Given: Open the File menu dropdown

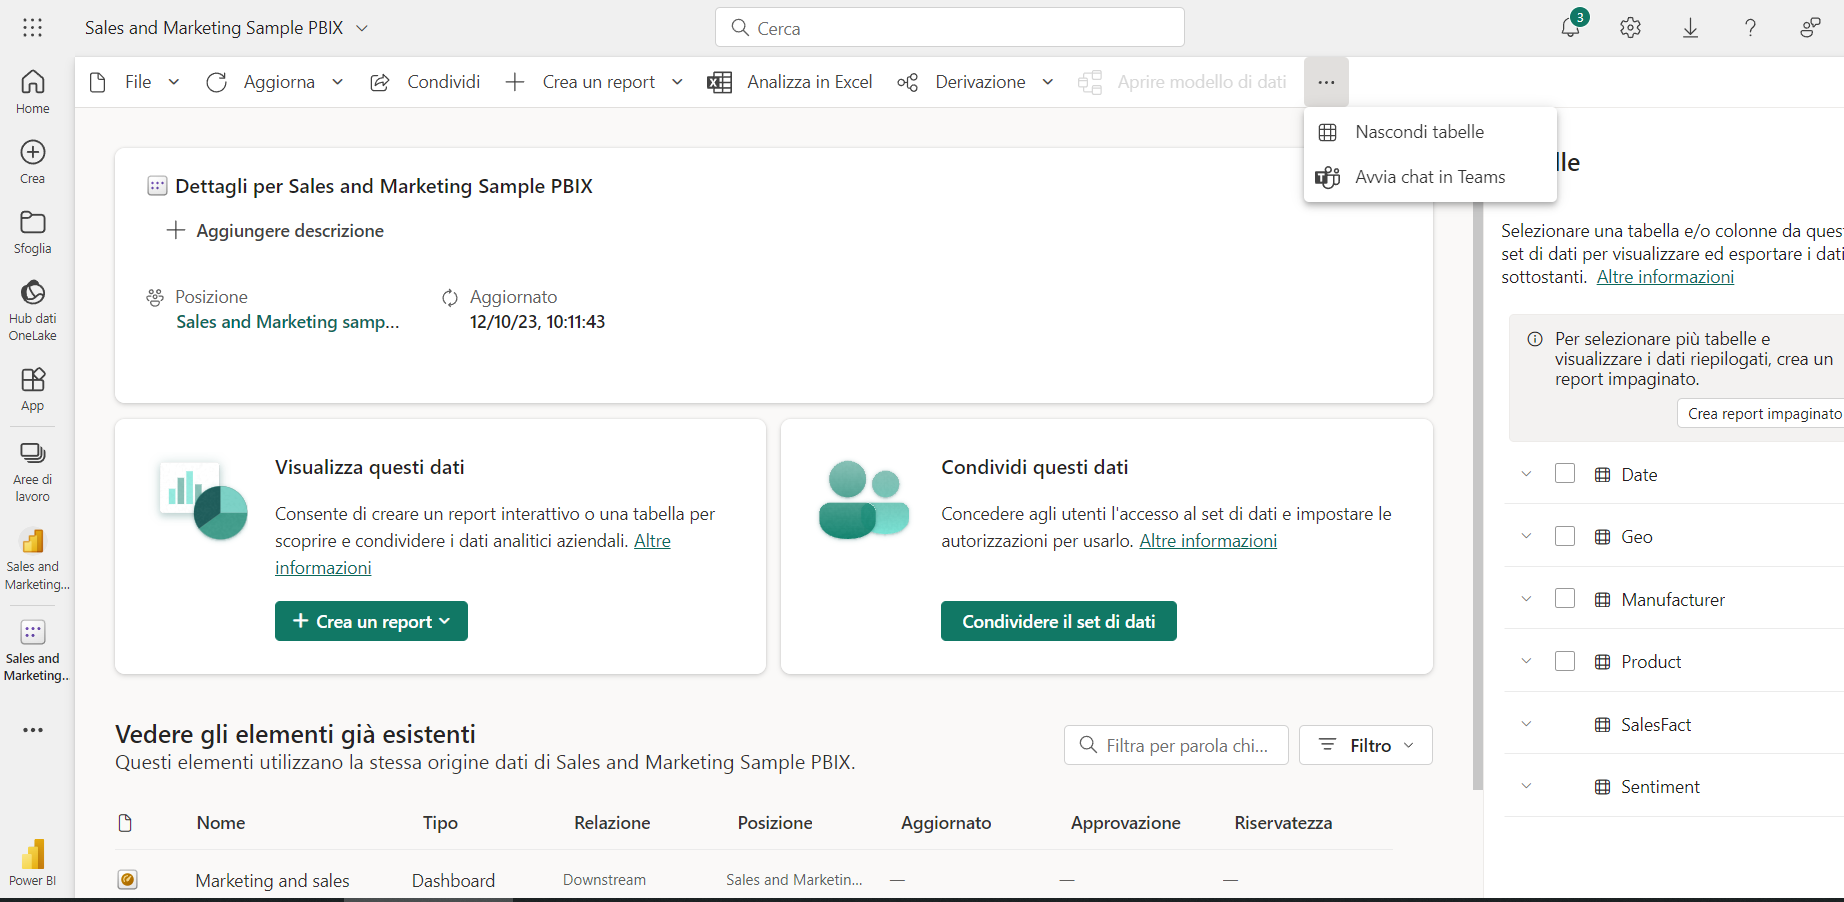Looking at the screenshot, I should (135, 82).
